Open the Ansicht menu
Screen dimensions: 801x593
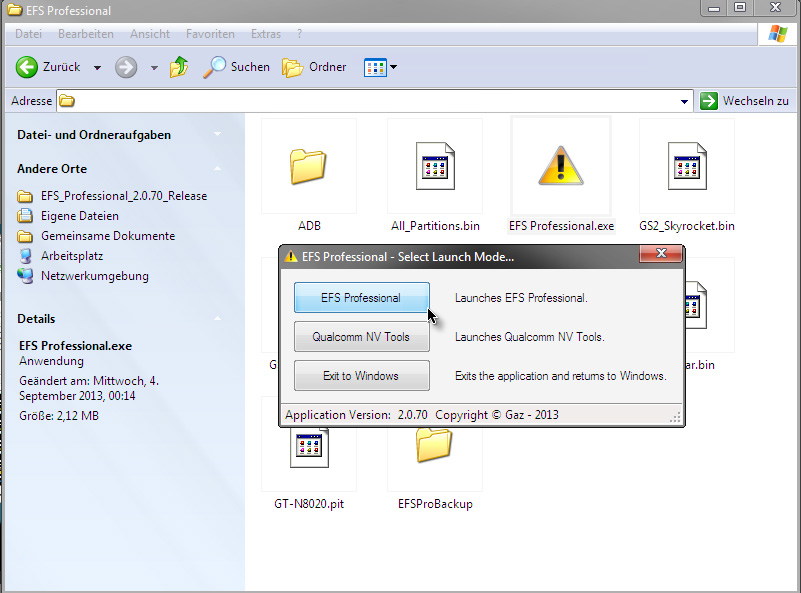tap(150, 34)
